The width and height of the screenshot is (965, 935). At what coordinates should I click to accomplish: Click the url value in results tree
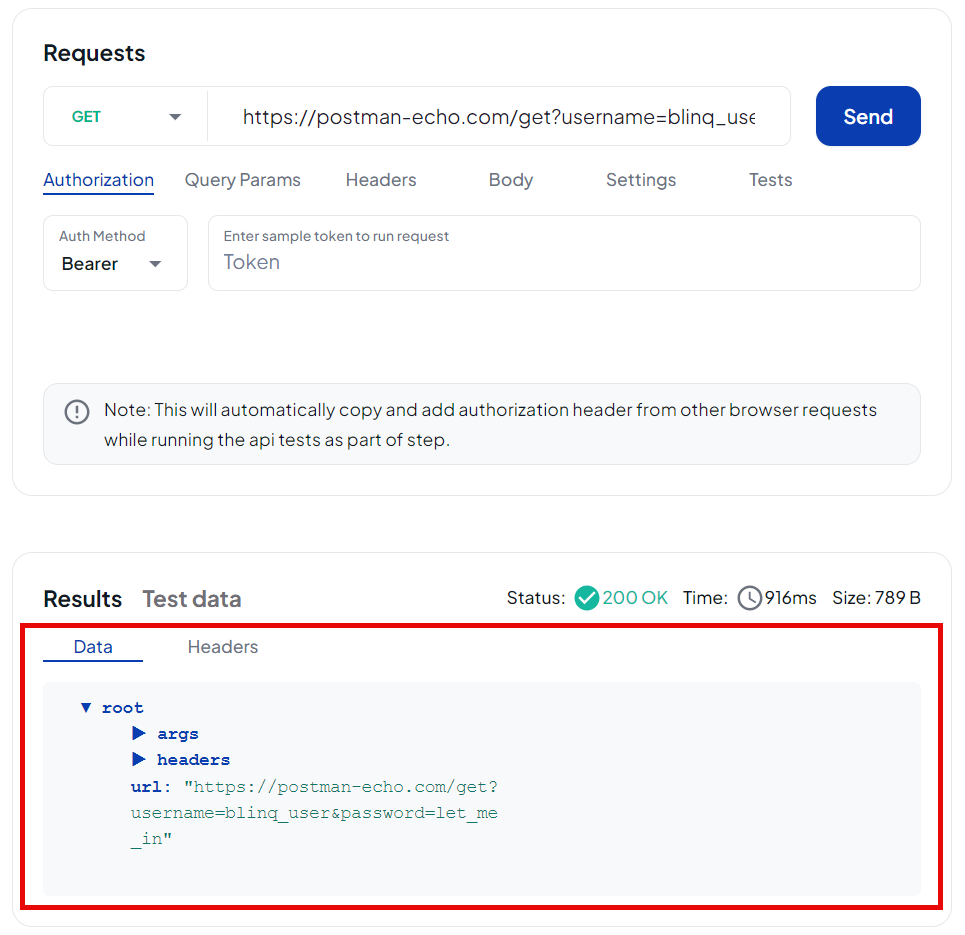point(314,813)
